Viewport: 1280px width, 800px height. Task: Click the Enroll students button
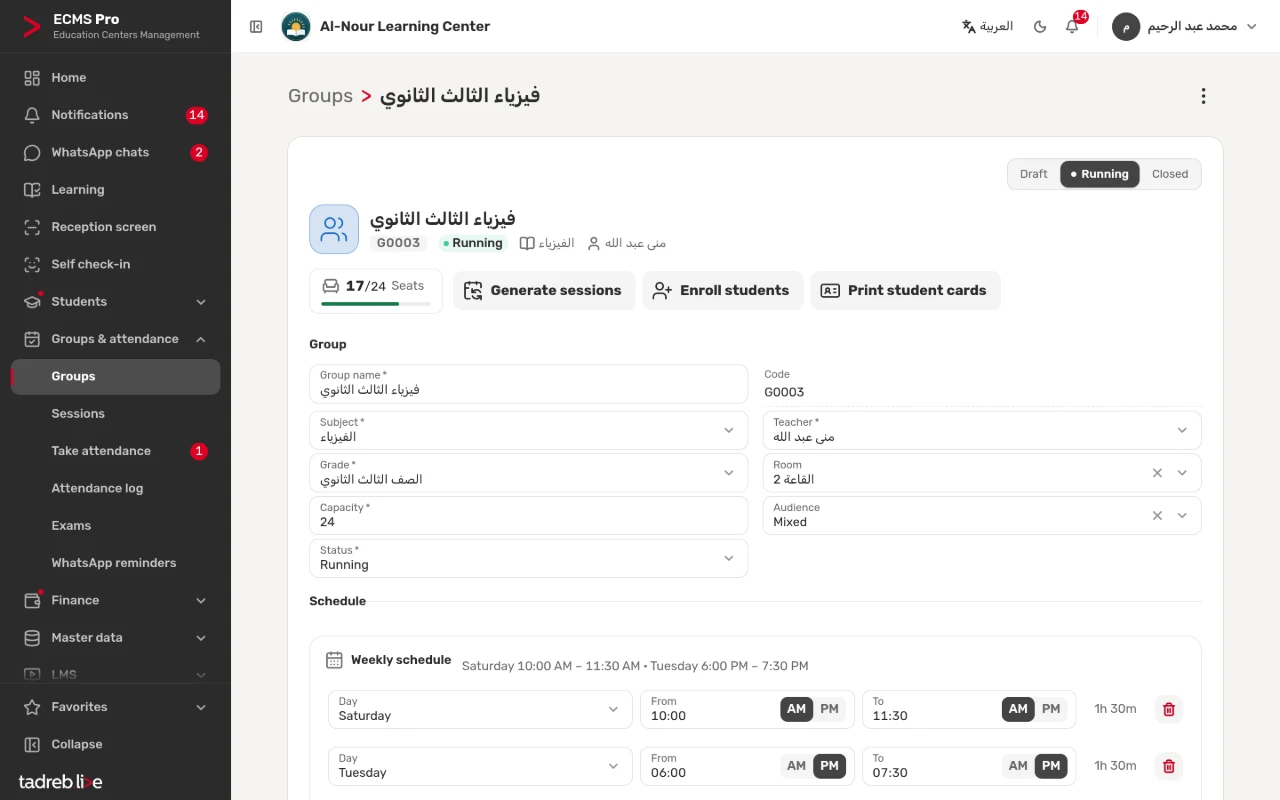[723, 291]
